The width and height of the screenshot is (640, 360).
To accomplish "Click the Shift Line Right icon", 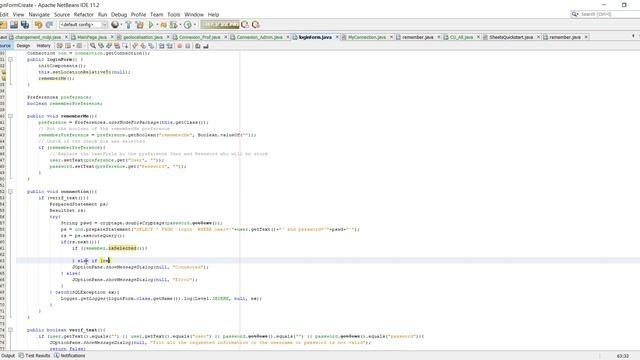I will (x=169, y=46).
